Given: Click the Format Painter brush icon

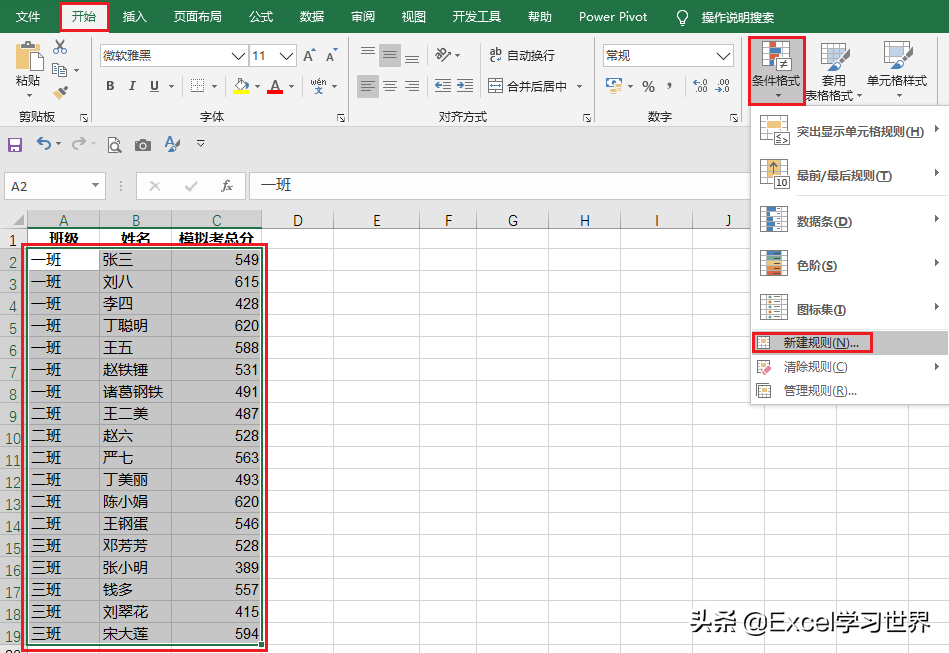Looking at the screenshot, I should coord(60,93).
